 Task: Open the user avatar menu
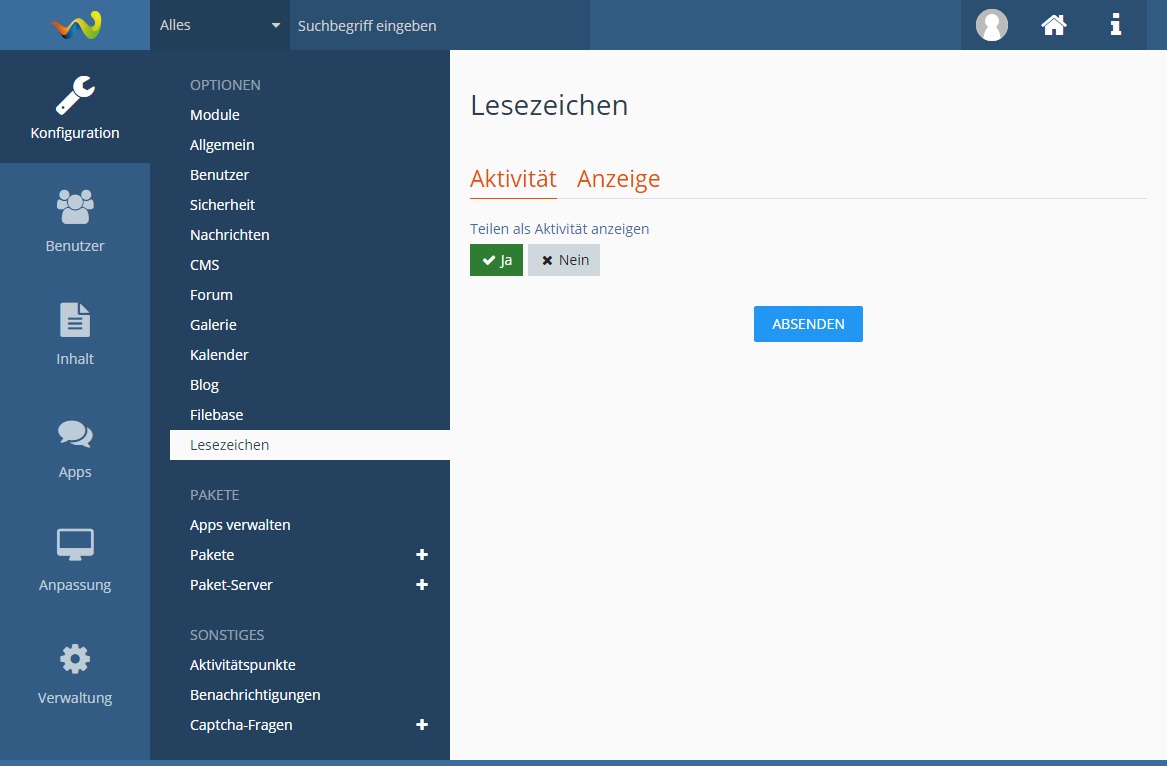[x=991, y=25]
